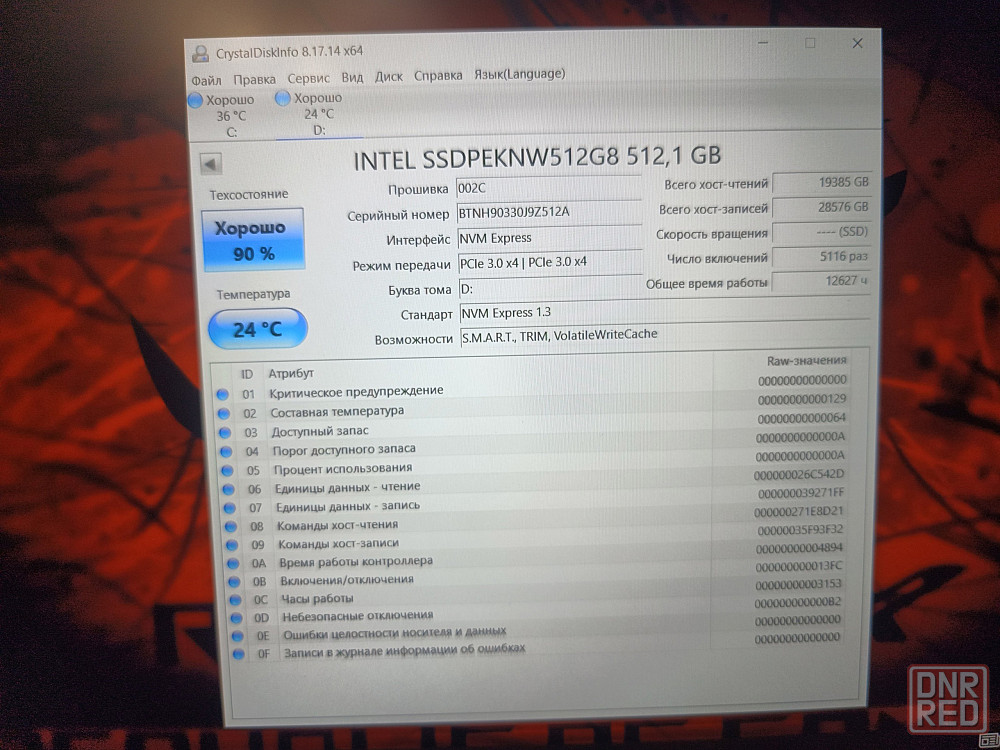Click the status dot for Команды хост-чтения
The height and width of the screenshot is (750, 1000).
coord(231,527)
